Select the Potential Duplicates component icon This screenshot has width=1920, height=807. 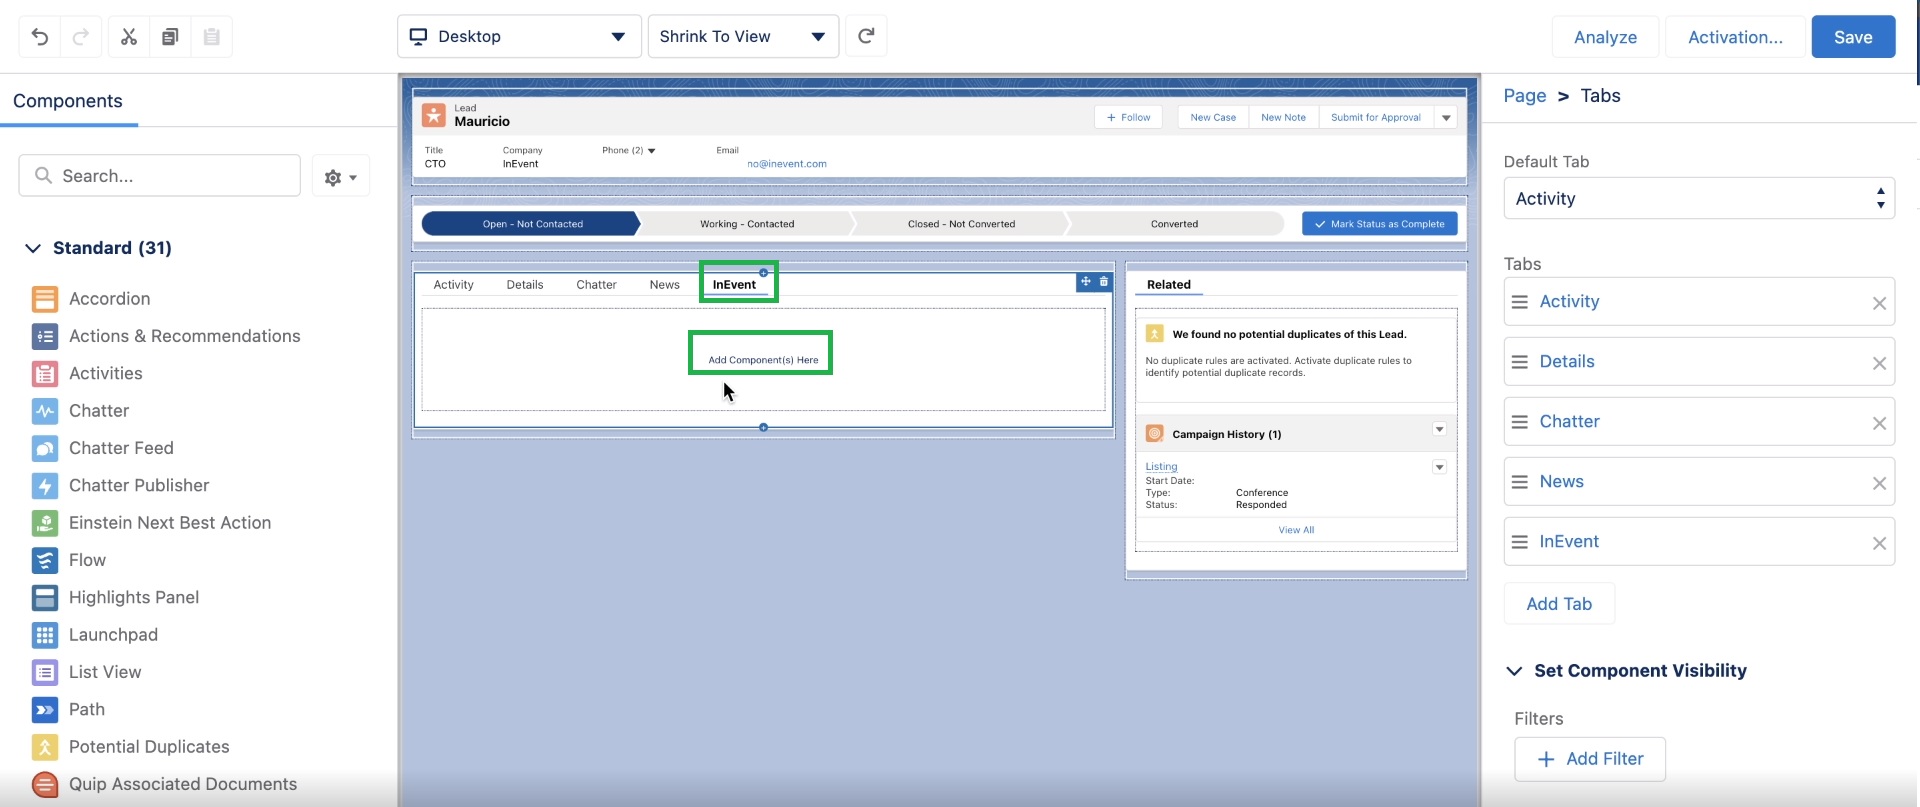[x=45, y=747]
